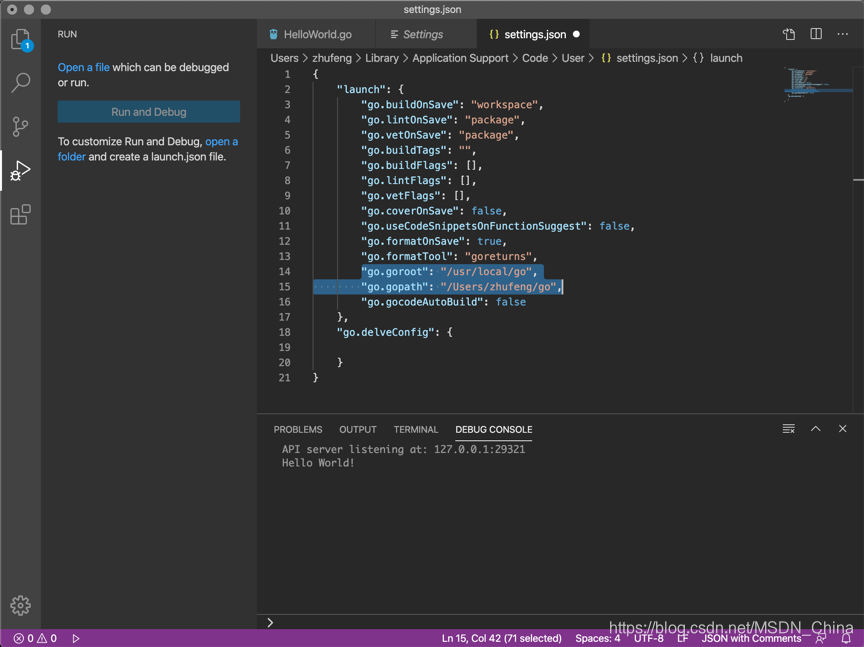
Task: Click the 'Open a file' link
Action: (84, 67)
